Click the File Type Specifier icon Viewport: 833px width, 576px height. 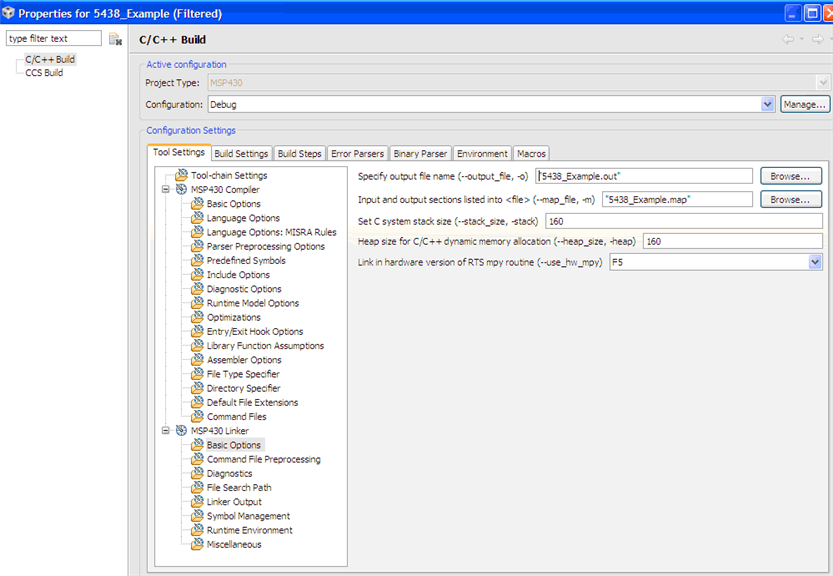(198, 374)
